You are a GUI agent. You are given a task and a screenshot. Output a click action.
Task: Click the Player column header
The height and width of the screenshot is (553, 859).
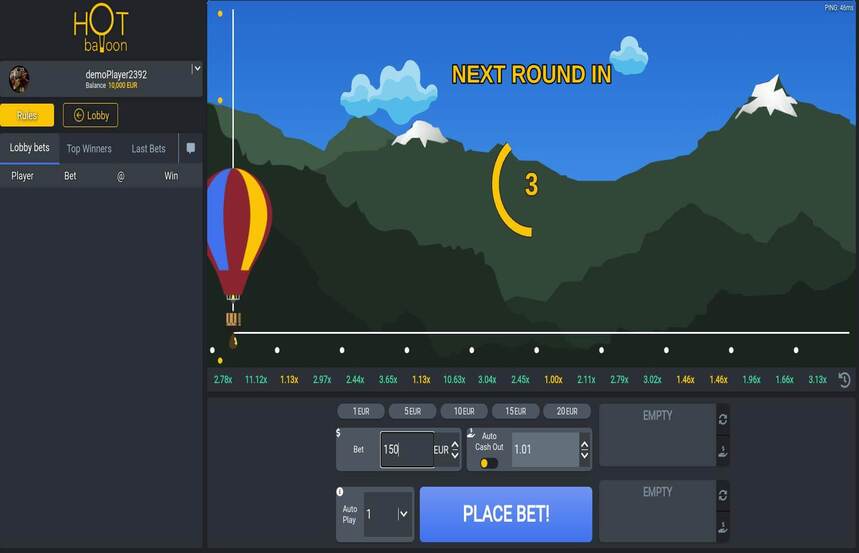coord(22,176)
